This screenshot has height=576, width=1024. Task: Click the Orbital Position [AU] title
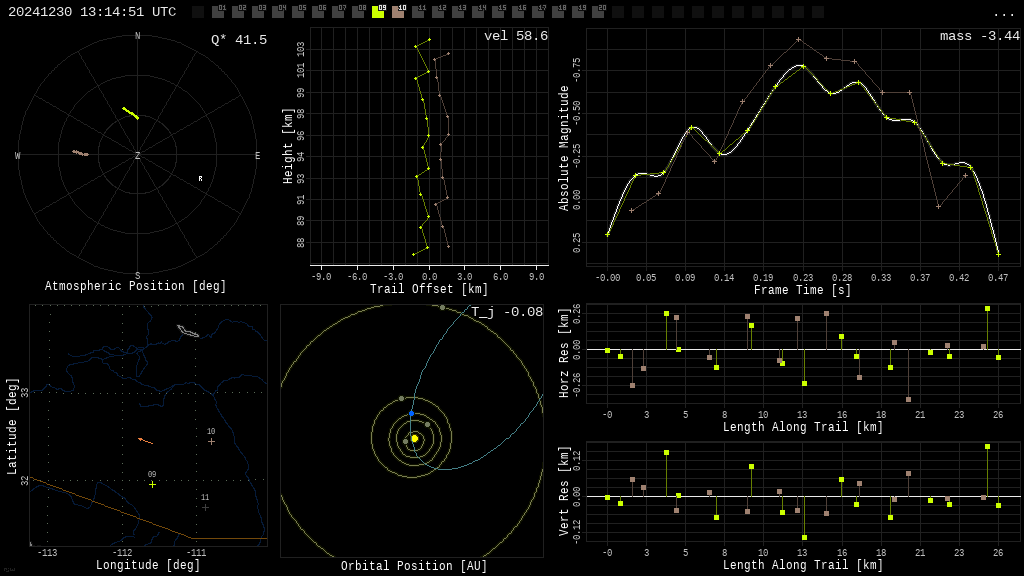(x=414, y=566)
